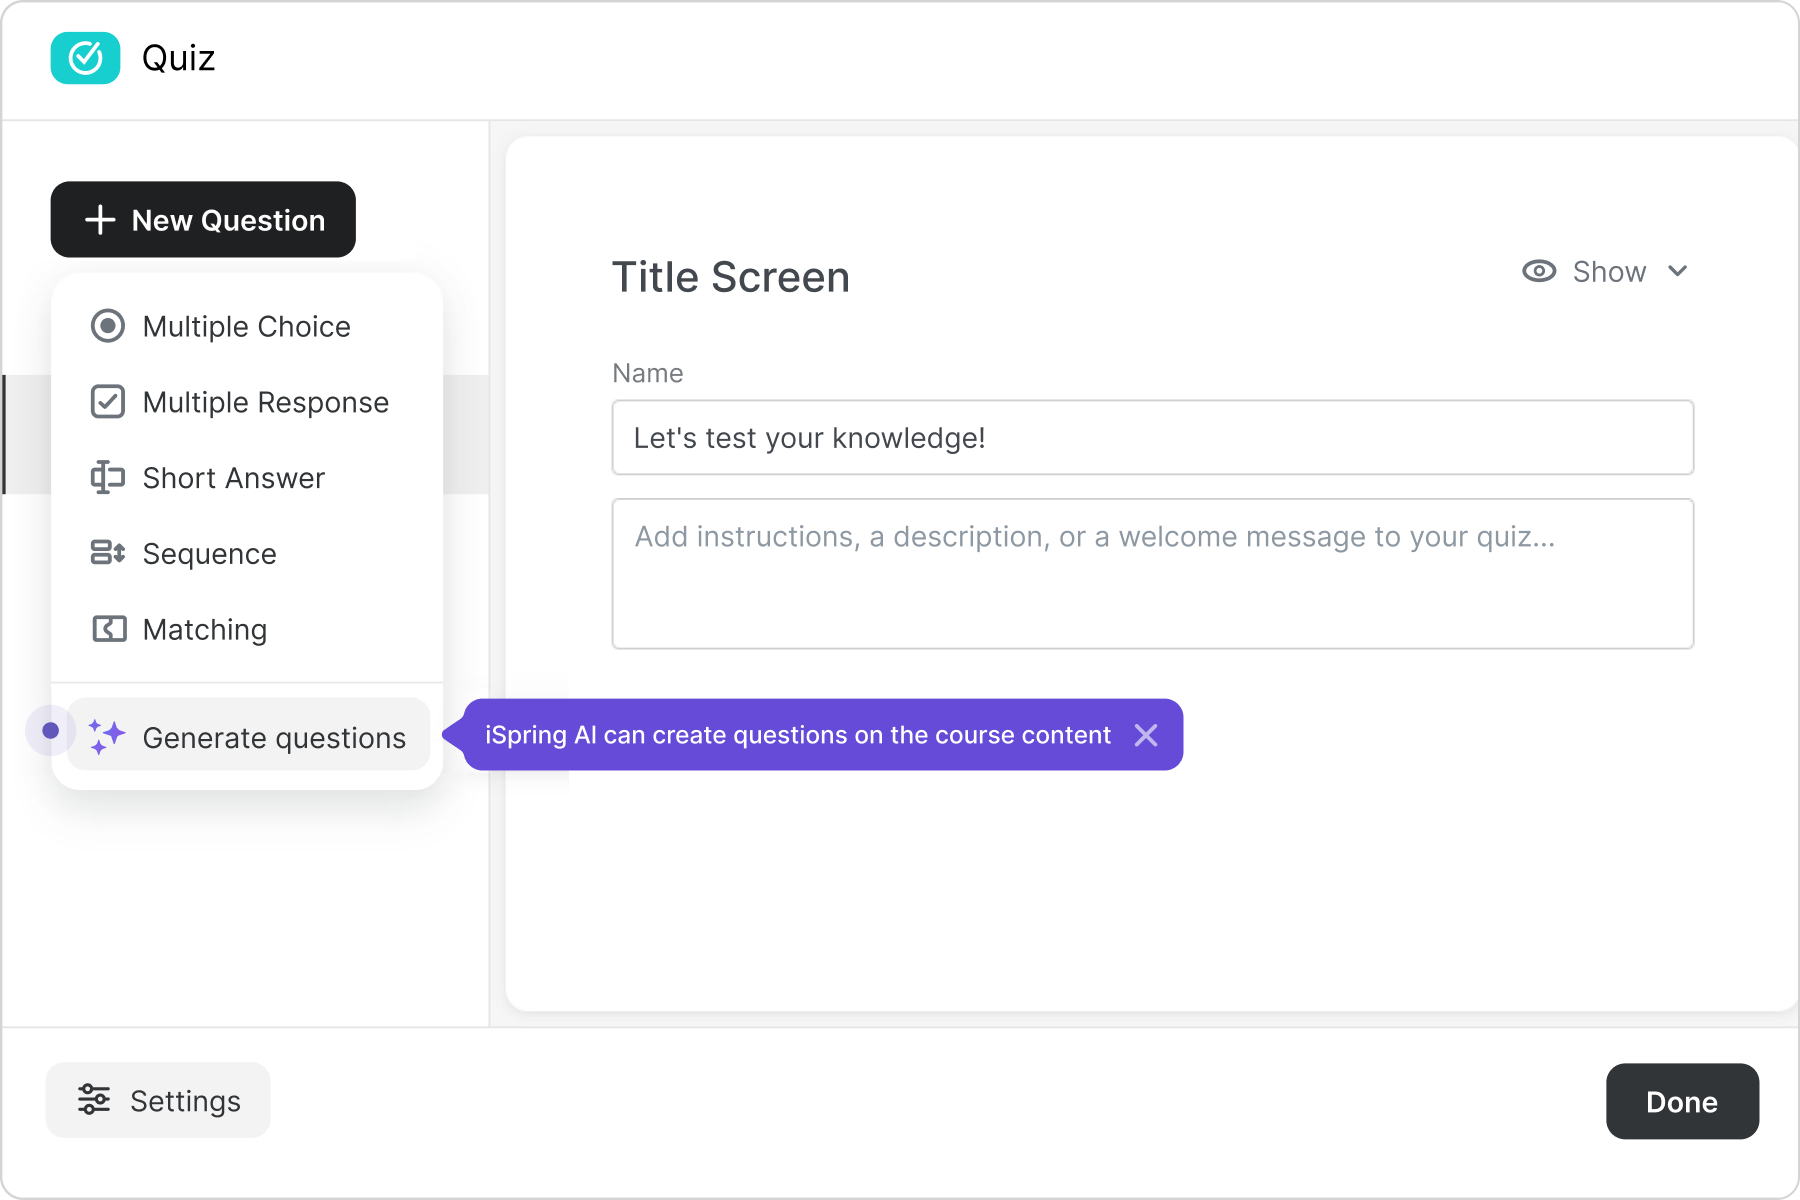Expand the Show dropdown chevron
Image resolution: width=1800 pixels, height=1200 pixels.
1678,271
